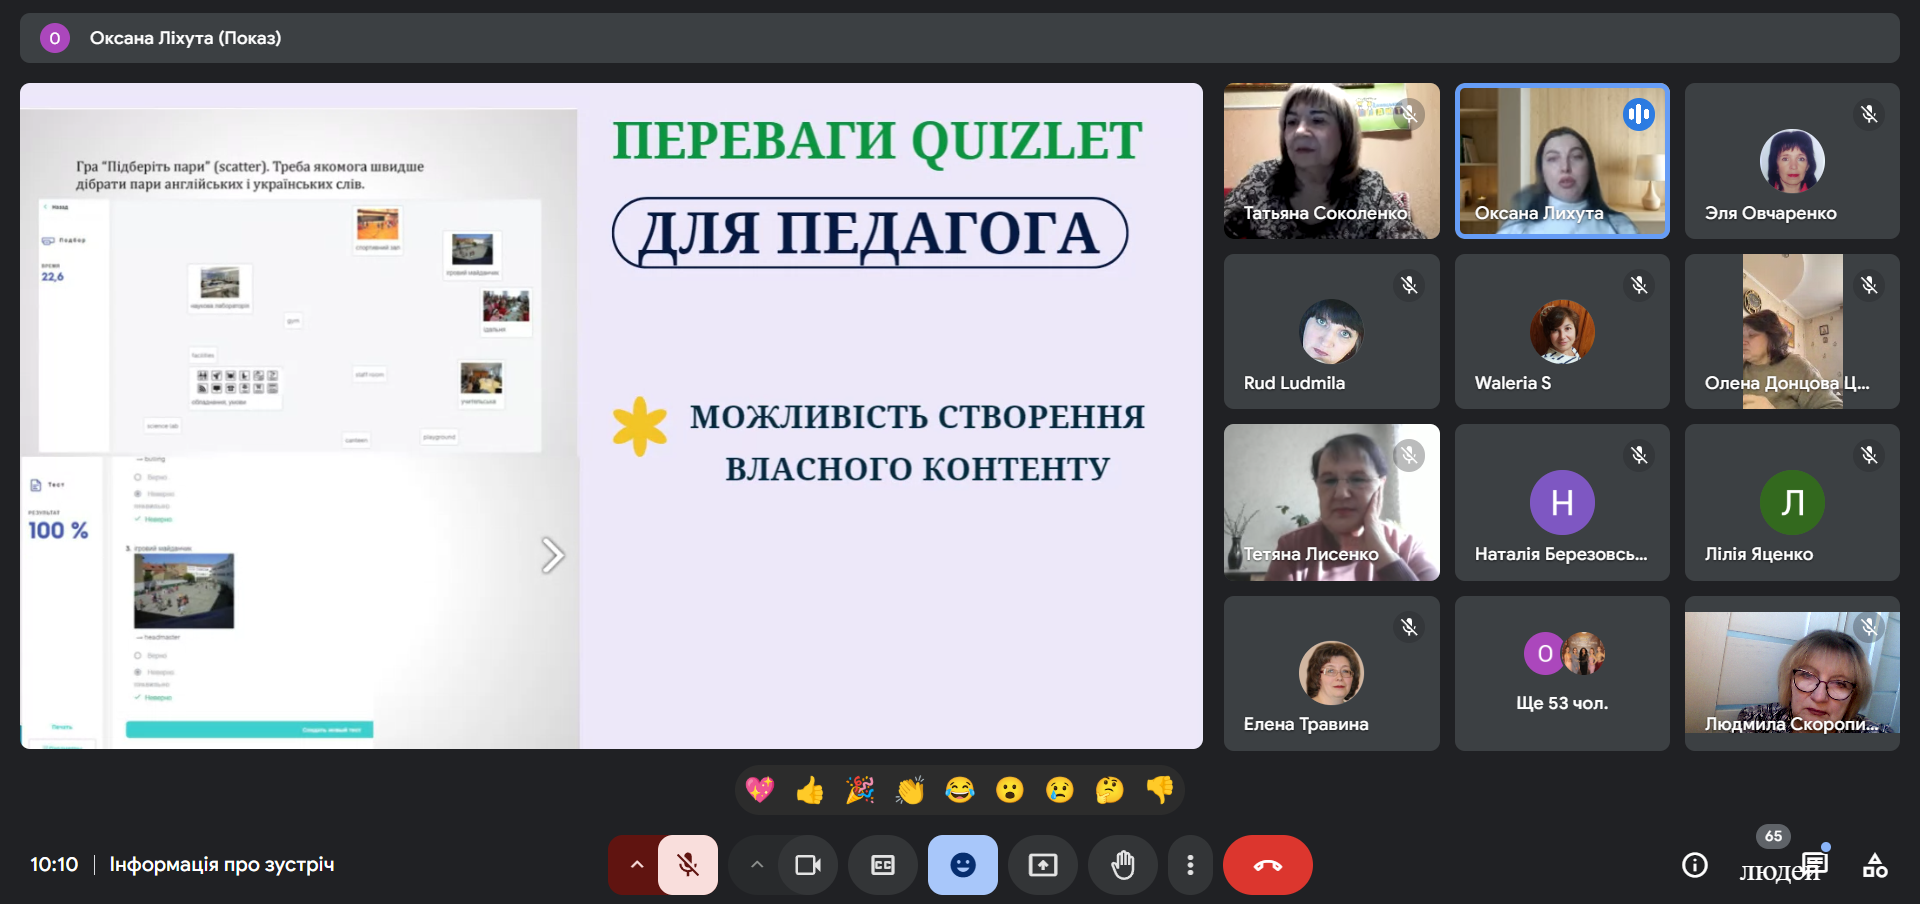This screenshot has width=1920, height=904.
Task: Open the activities shapes icon
Action: click(x=1875, y=865)
